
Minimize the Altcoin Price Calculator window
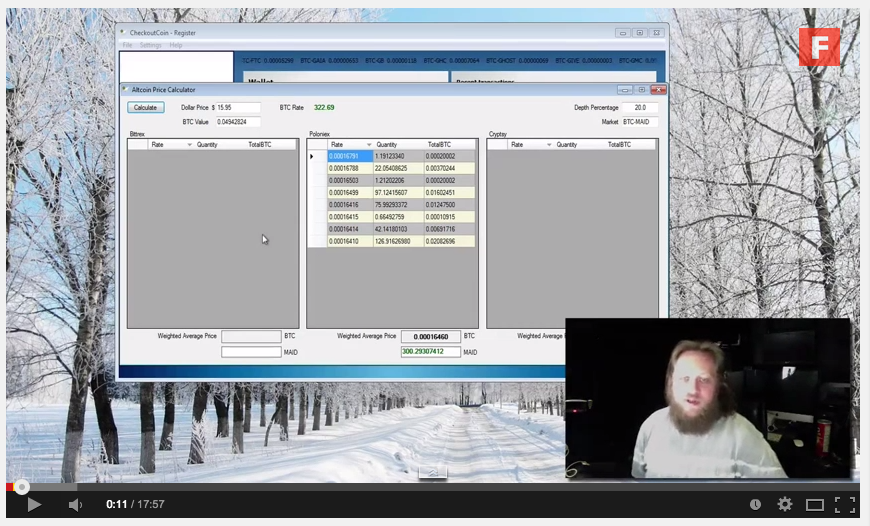tap(625, 89)
